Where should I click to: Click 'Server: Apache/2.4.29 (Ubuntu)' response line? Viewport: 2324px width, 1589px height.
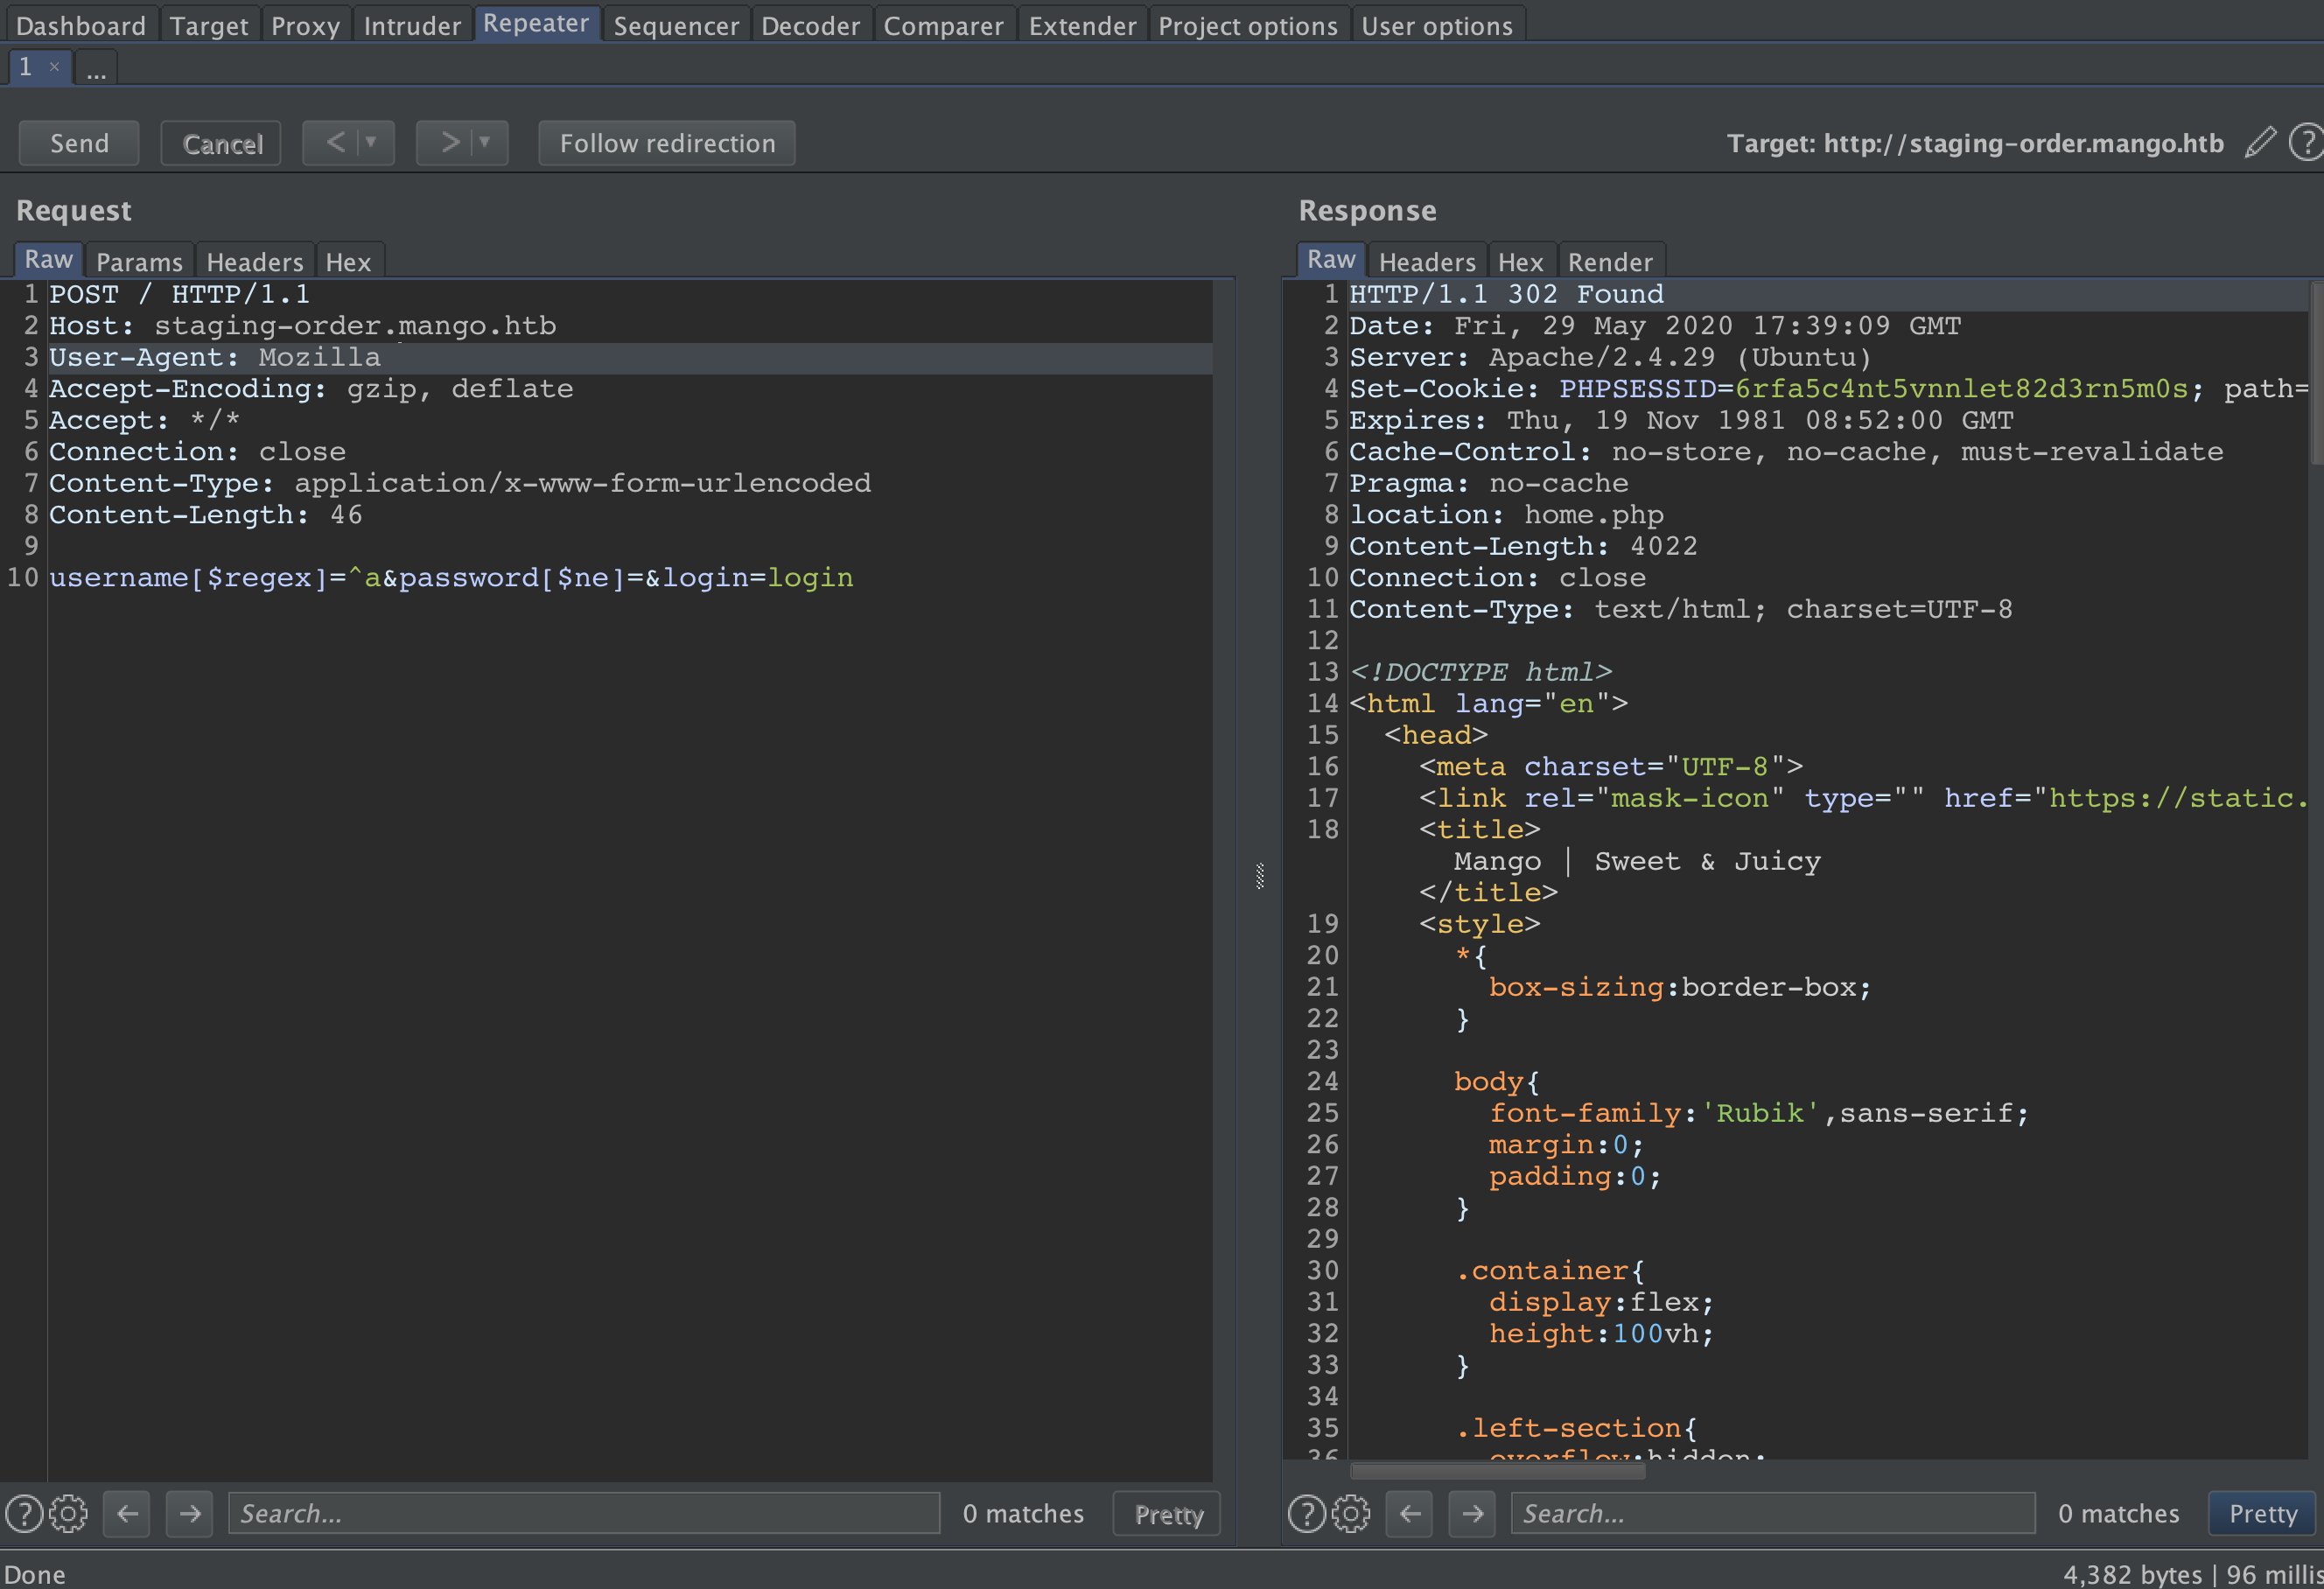click(1610, 357)
